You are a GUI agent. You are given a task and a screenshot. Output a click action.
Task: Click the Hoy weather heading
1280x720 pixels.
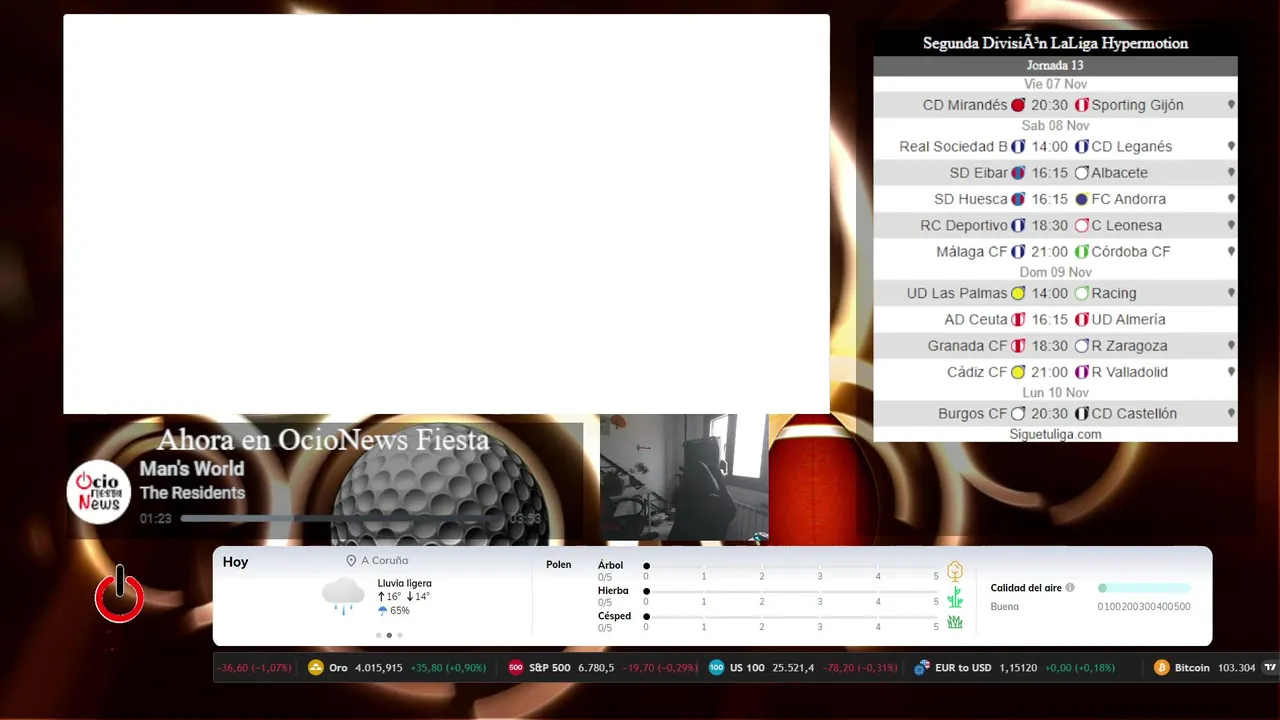coord(236,562)
